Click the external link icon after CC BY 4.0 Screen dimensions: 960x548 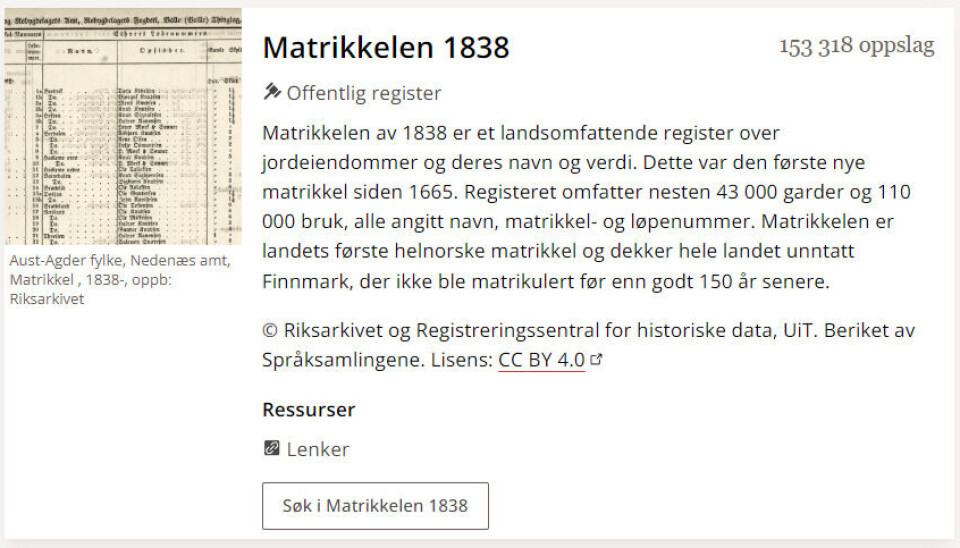[x=597, y=361]
